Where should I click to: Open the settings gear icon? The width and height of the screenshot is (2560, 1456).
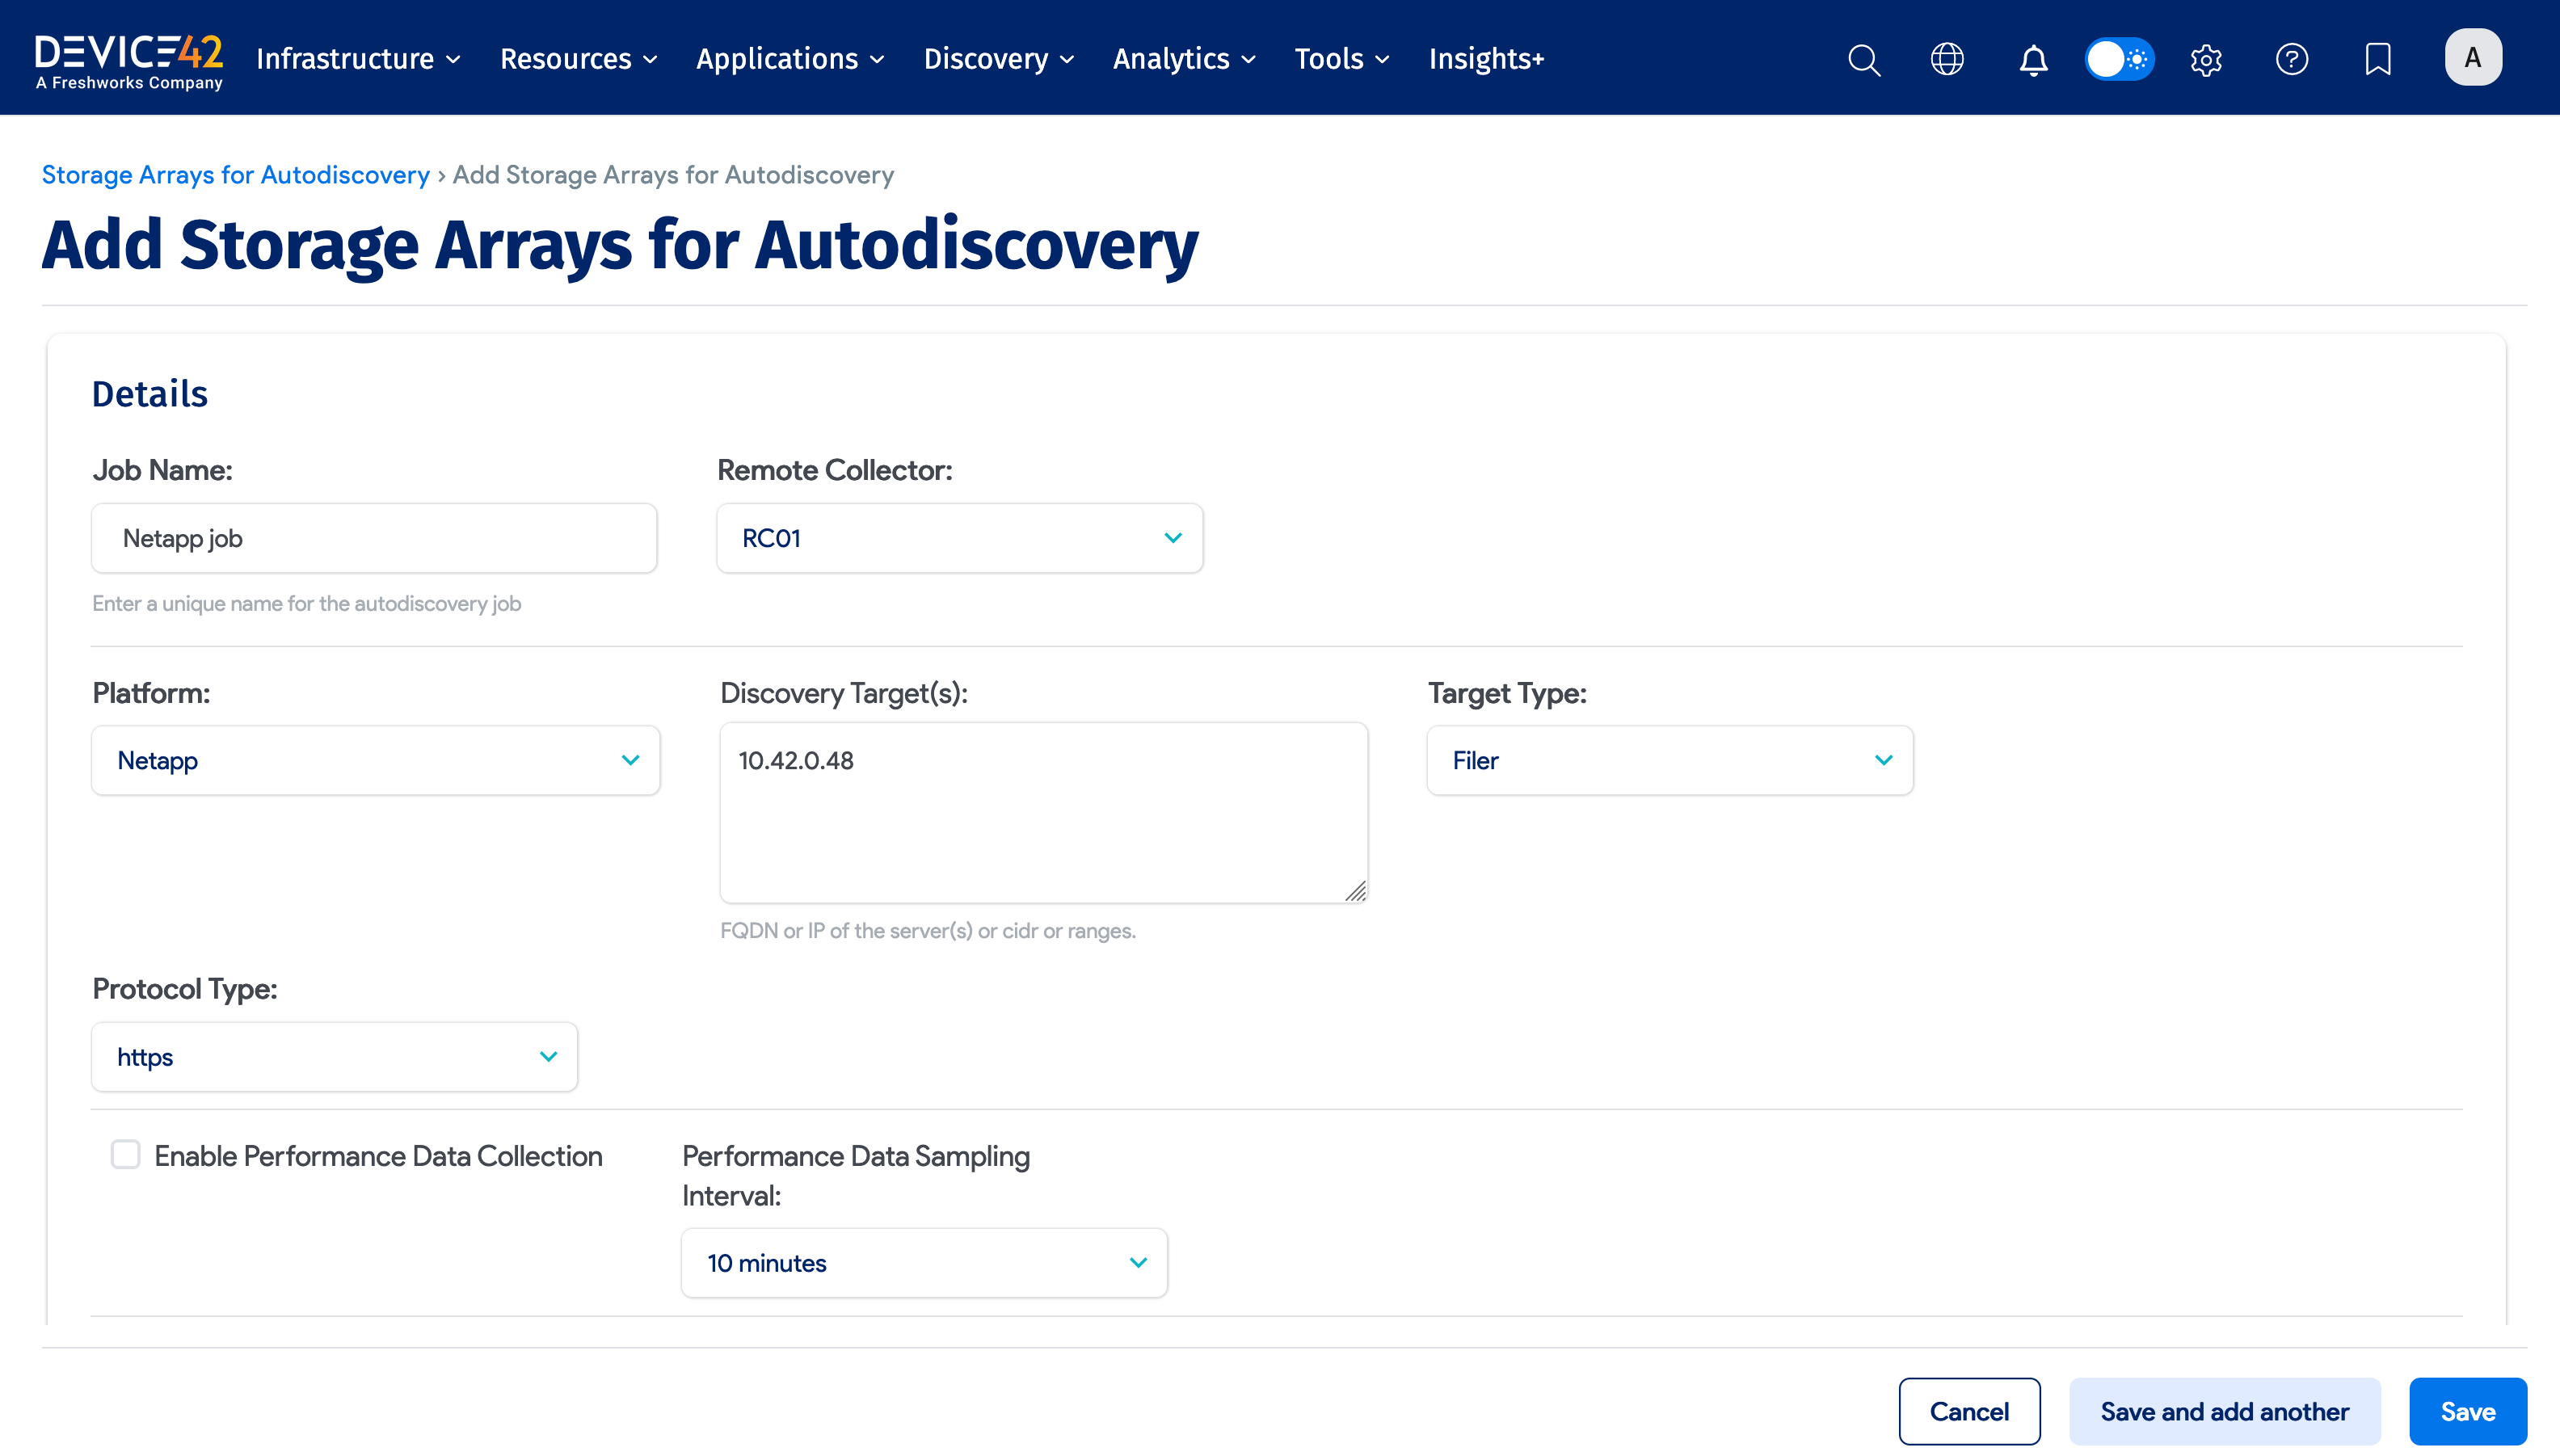pos(2206,60)
